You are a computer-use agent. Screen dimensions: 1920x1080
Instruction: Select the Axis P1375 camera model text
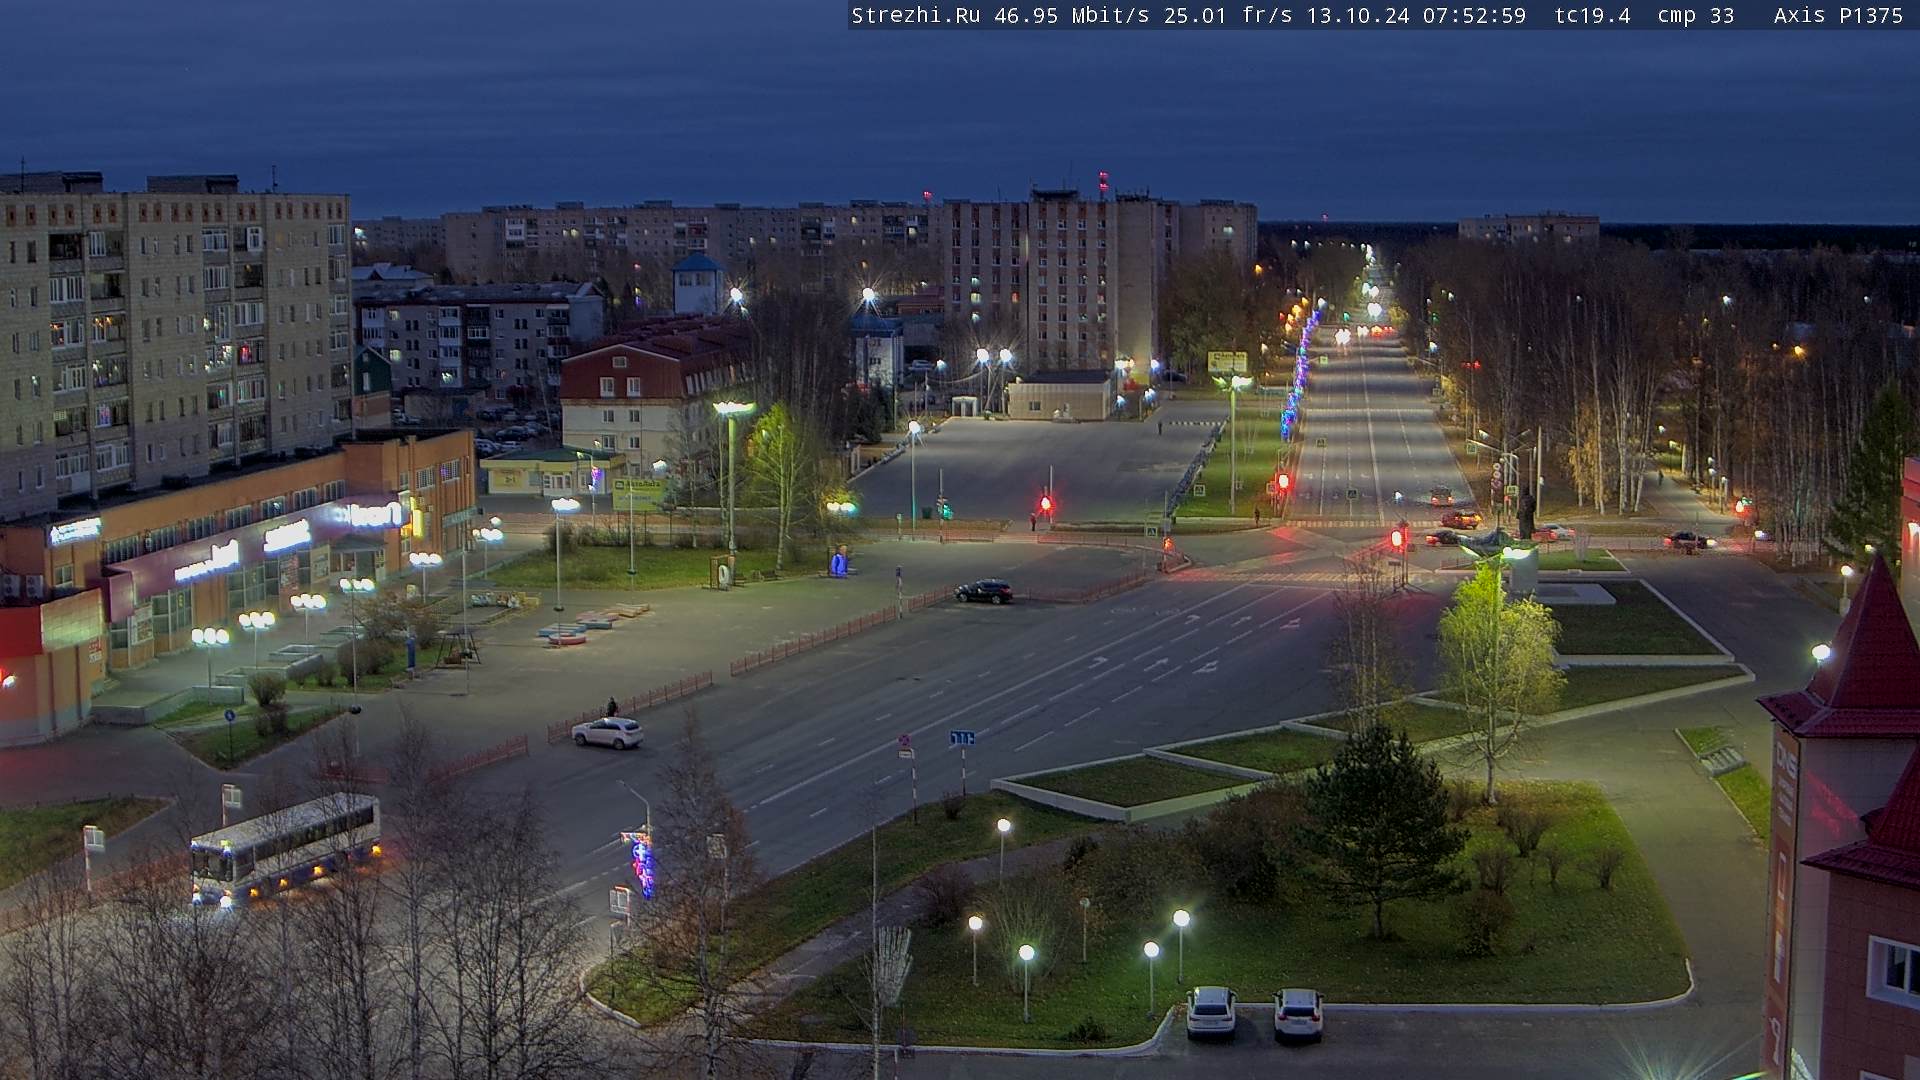point(1838,15)
